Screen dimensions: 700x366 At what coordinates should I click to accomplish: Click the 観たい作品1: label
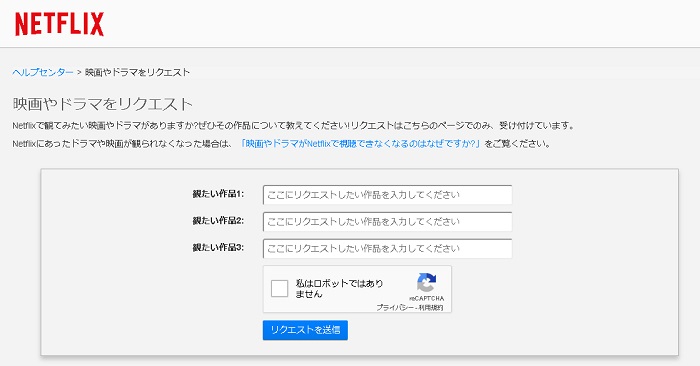tap(218, 194)
